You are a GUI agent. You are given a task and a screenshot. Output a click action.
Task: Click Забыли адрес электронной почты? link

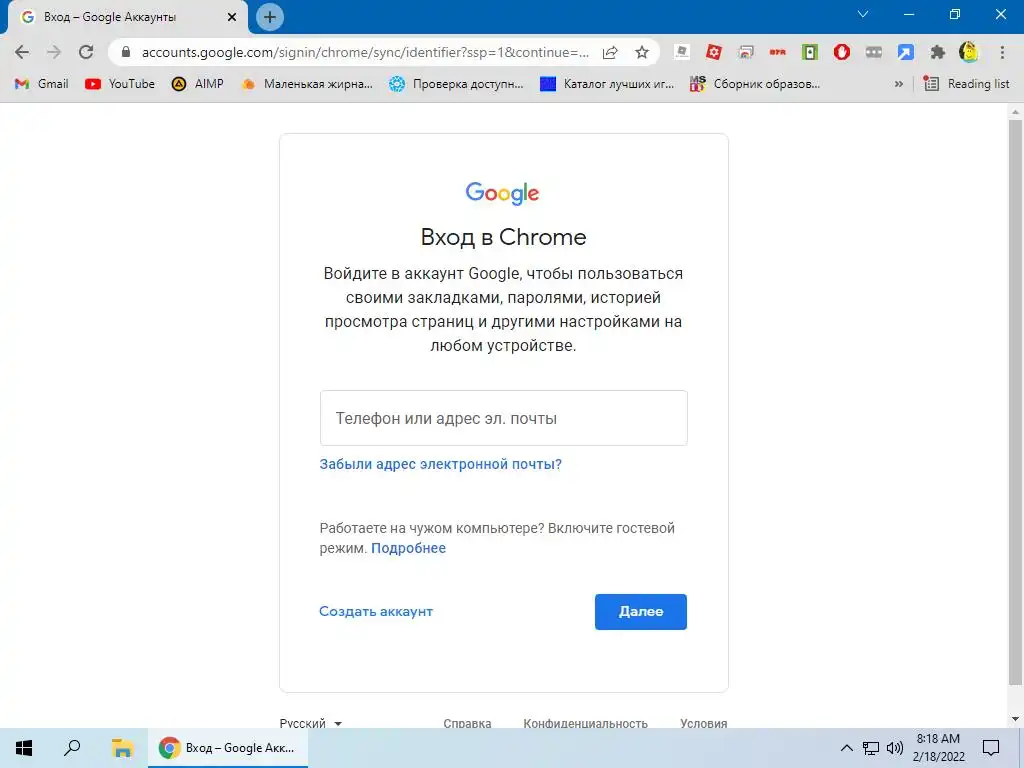(x=440, y=464)
